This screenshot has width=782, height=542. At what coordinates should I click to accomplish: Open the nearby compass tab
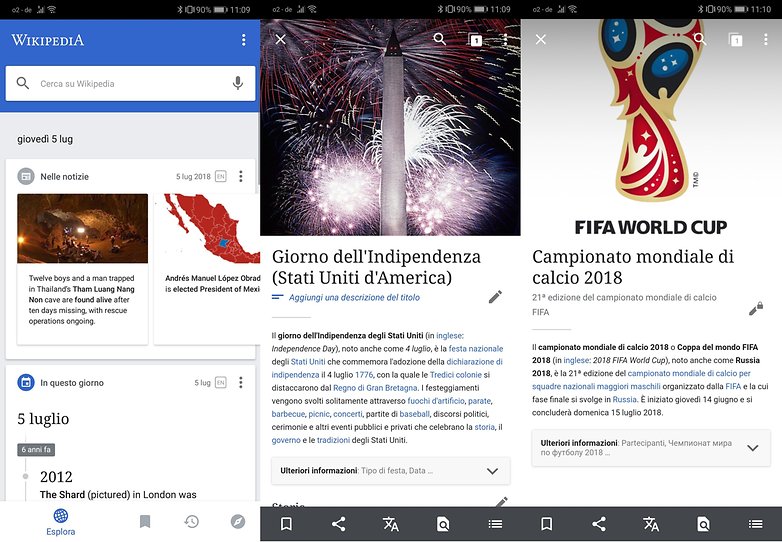click(x=238, y=522)
